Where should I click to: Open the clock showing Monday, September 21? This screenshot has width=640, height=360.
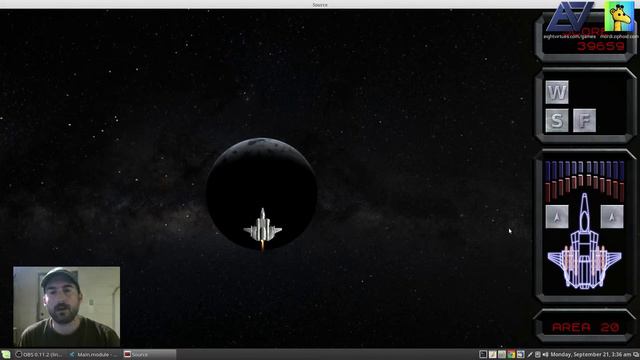point(591,355)
